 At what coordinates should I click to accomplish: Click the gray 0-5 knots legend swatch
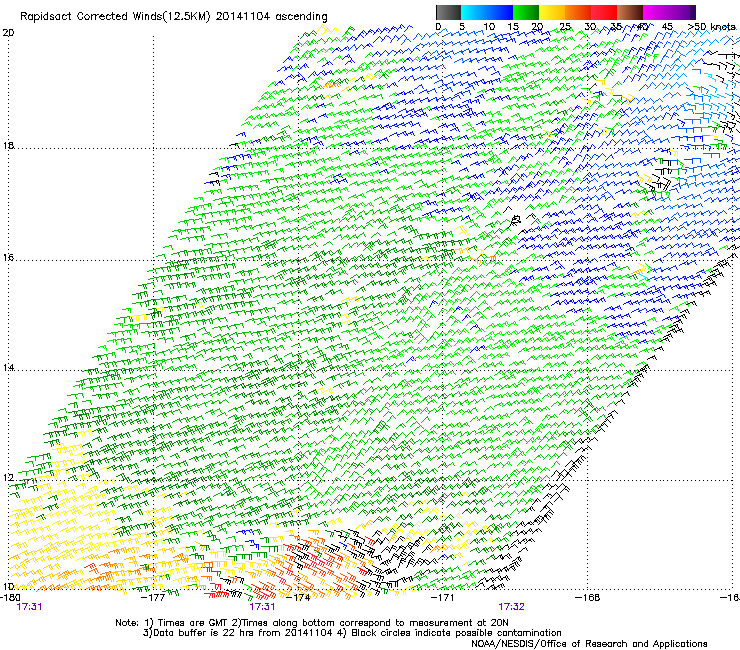click(448, 12)
